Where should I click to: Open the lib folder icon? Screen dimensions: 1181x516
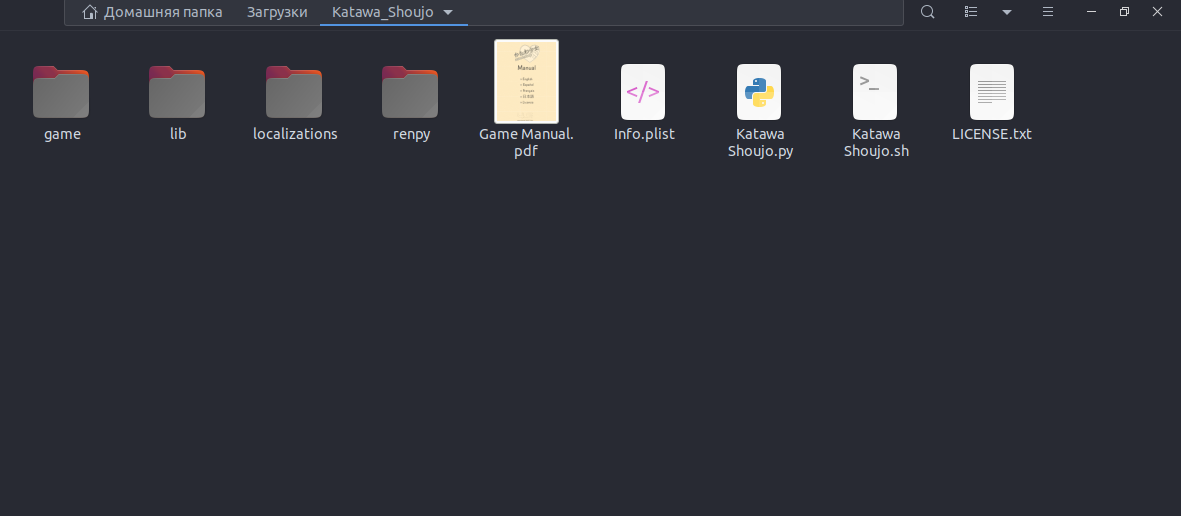(177, 92)
